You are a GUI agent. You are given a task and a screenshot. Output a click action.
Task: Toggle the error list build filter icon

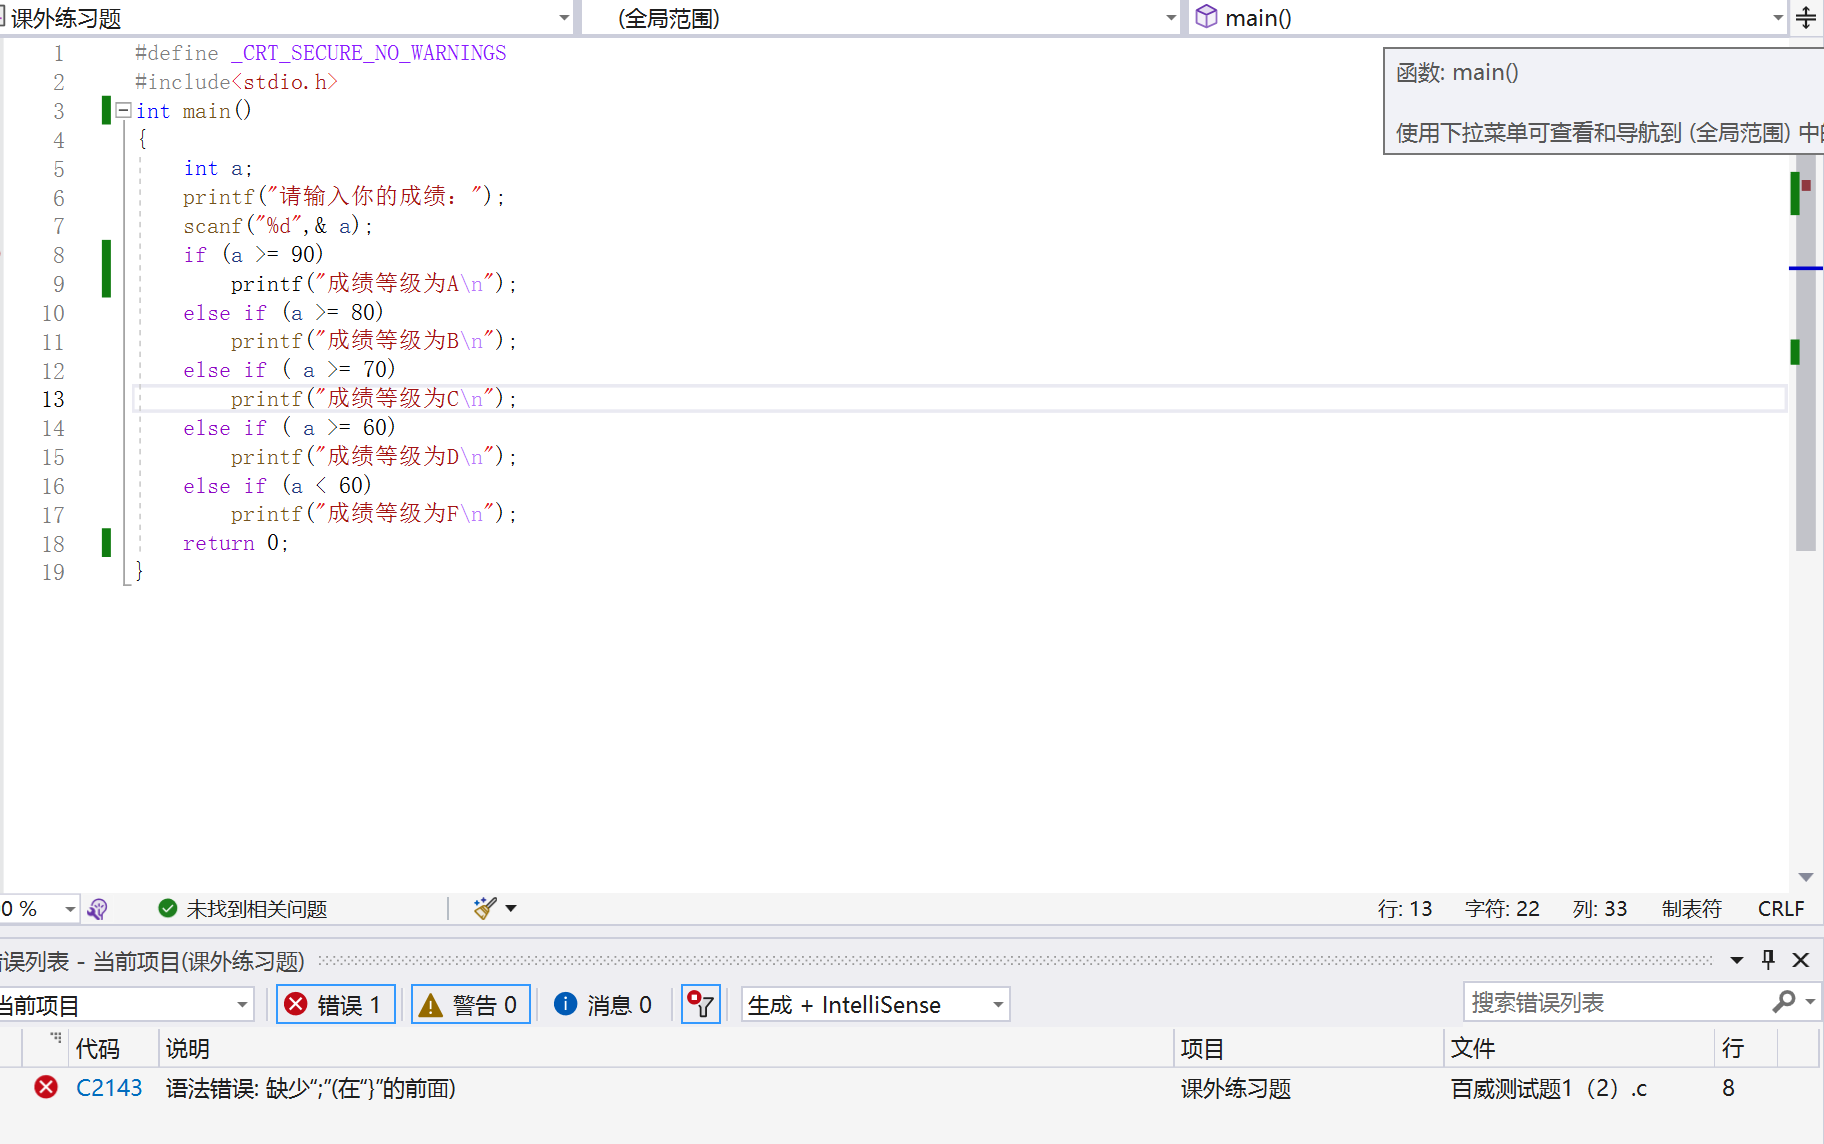(701, 1004)
